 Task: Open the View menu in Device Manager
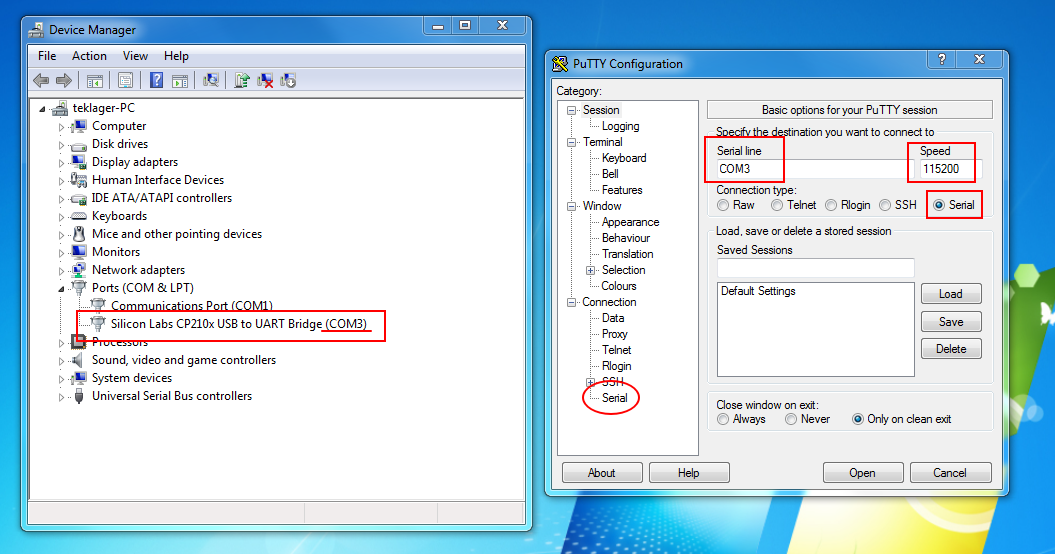click(135, 56)
